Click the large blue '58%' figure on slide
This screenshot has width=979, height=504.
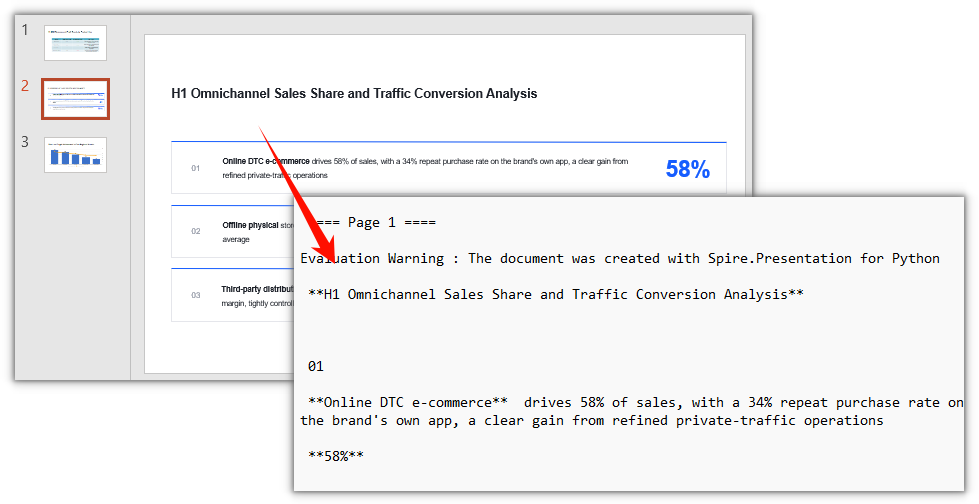coord(687,169)
